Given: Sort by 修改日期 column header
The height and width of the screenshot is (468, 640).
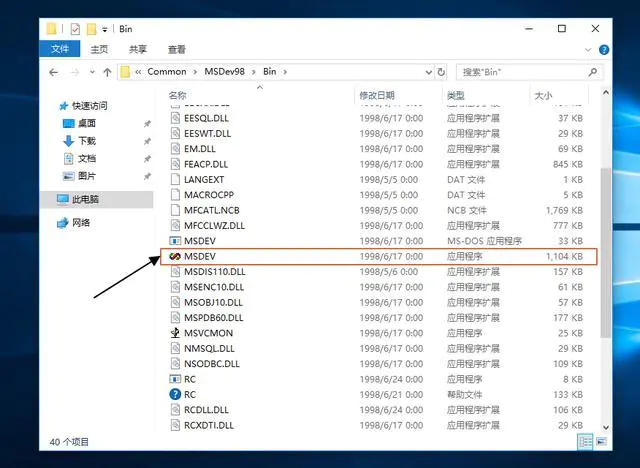Looking at the screenshot, I should [x=377, y=95].
